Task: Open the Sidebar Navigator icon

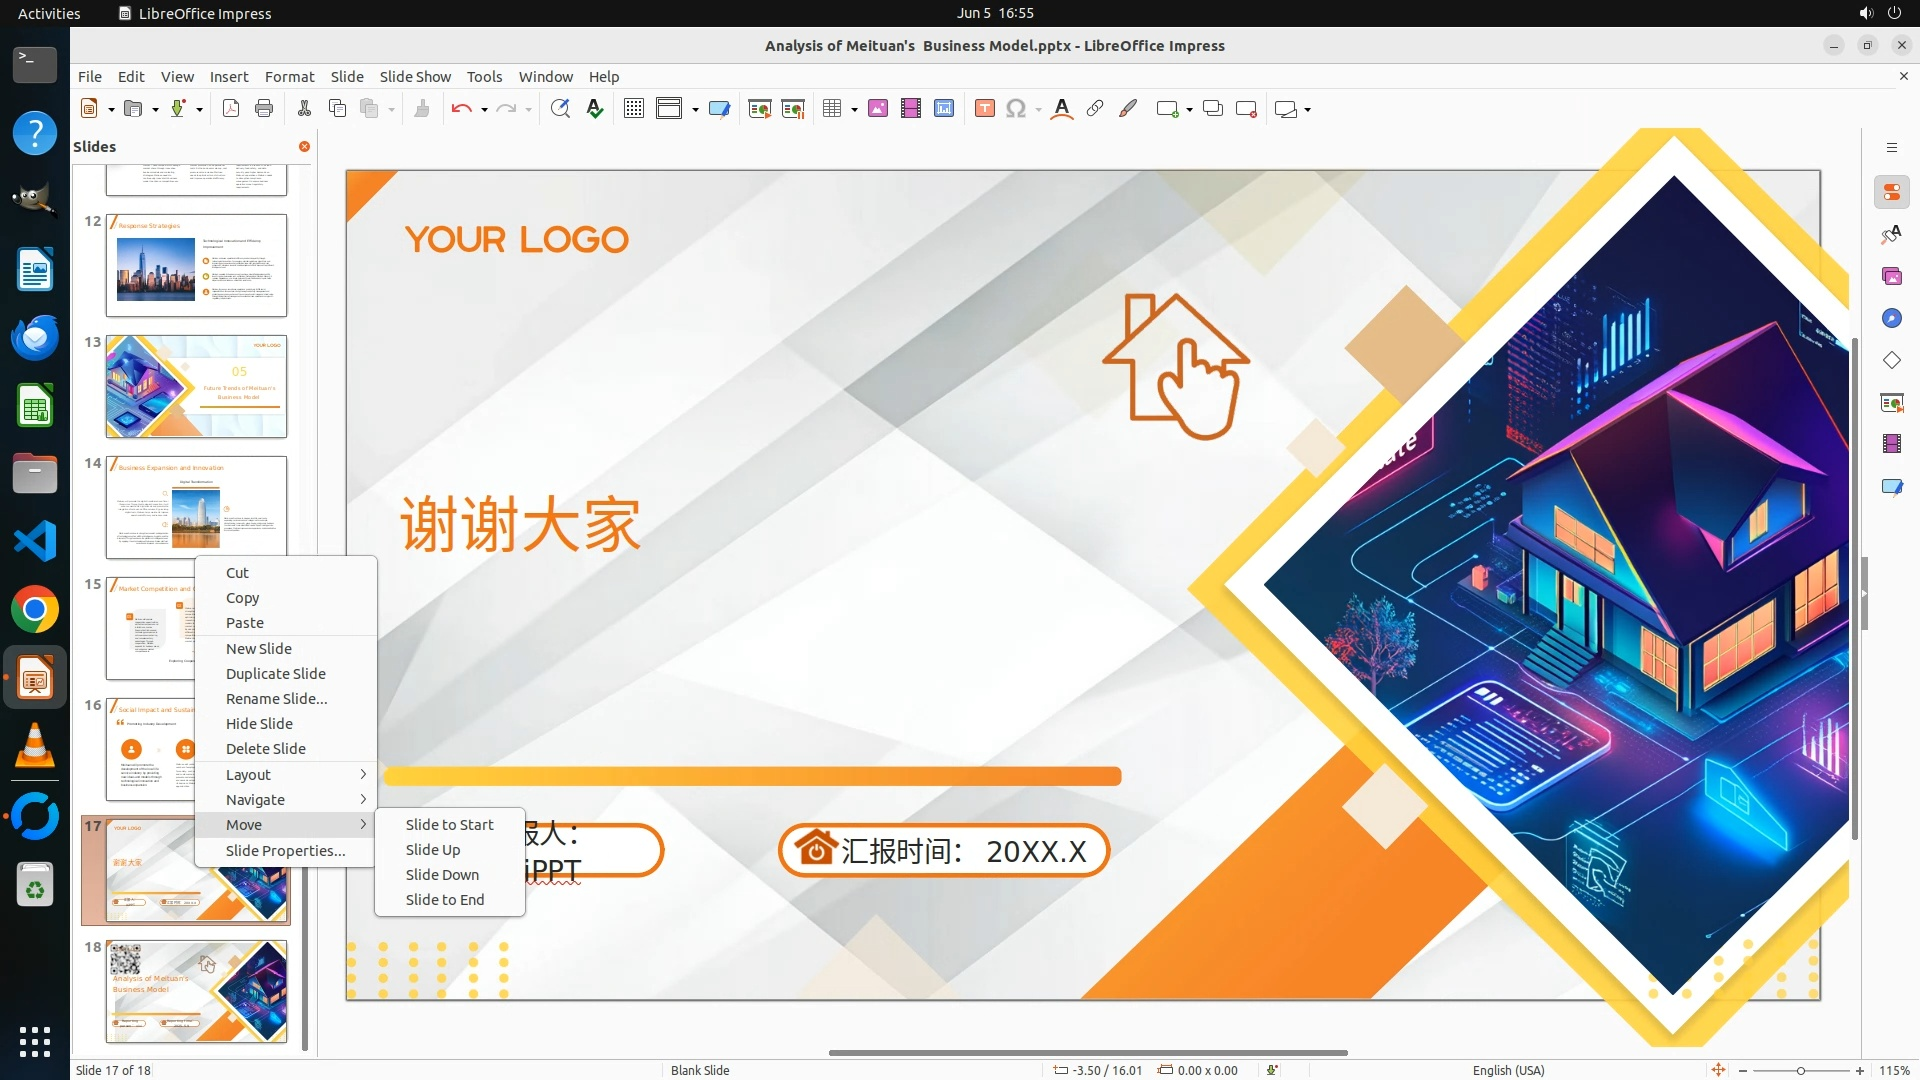Action: pyautogui.click(x=1891, y=318)
